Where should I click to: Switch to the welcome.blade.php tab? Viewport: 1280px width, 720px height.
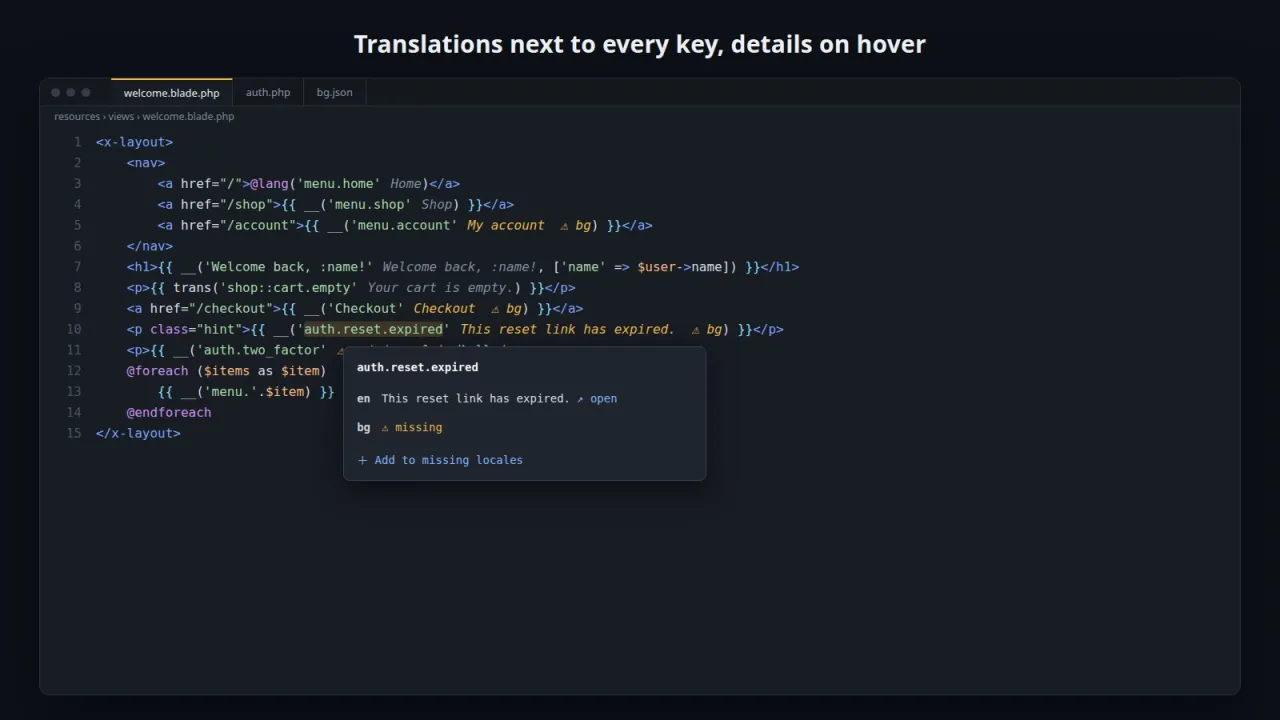coord(171,92)
